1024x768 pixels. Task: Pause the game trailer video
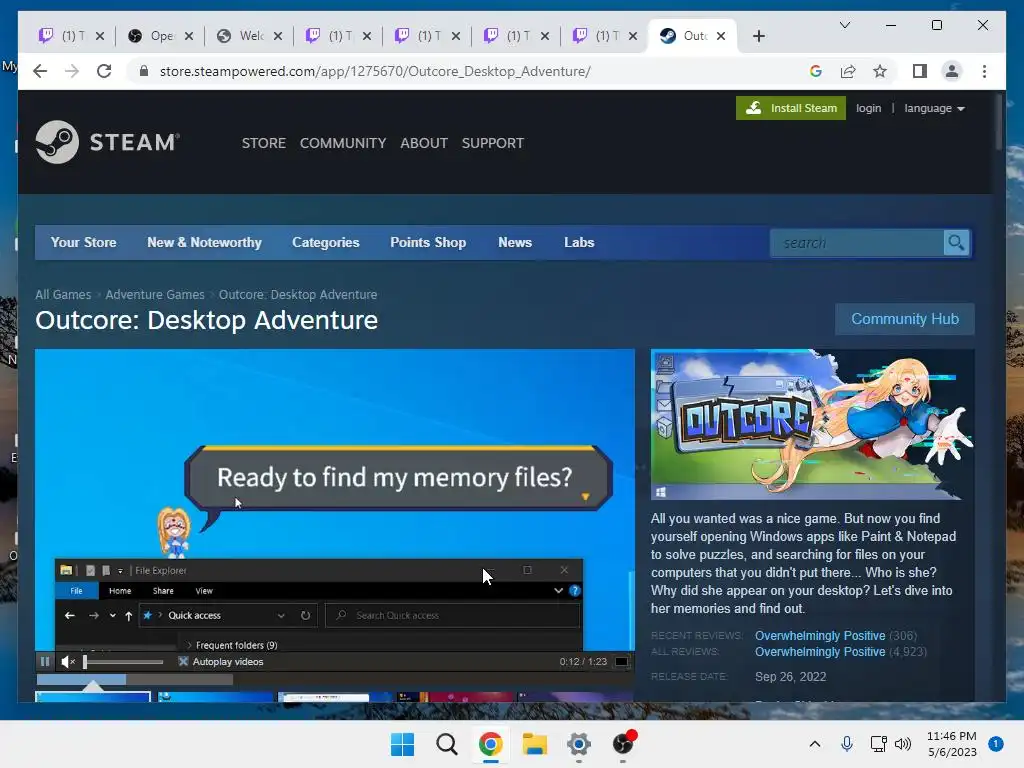point(45,662)
